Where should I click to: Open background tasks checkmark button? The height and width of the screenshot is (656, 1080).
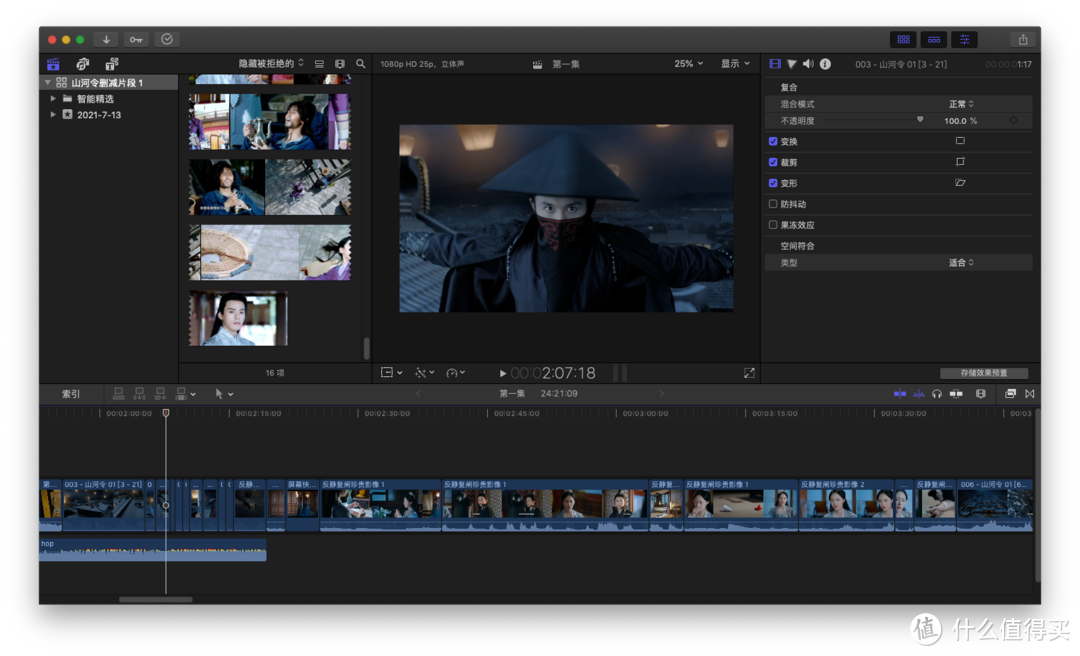[x=167, y=39]
